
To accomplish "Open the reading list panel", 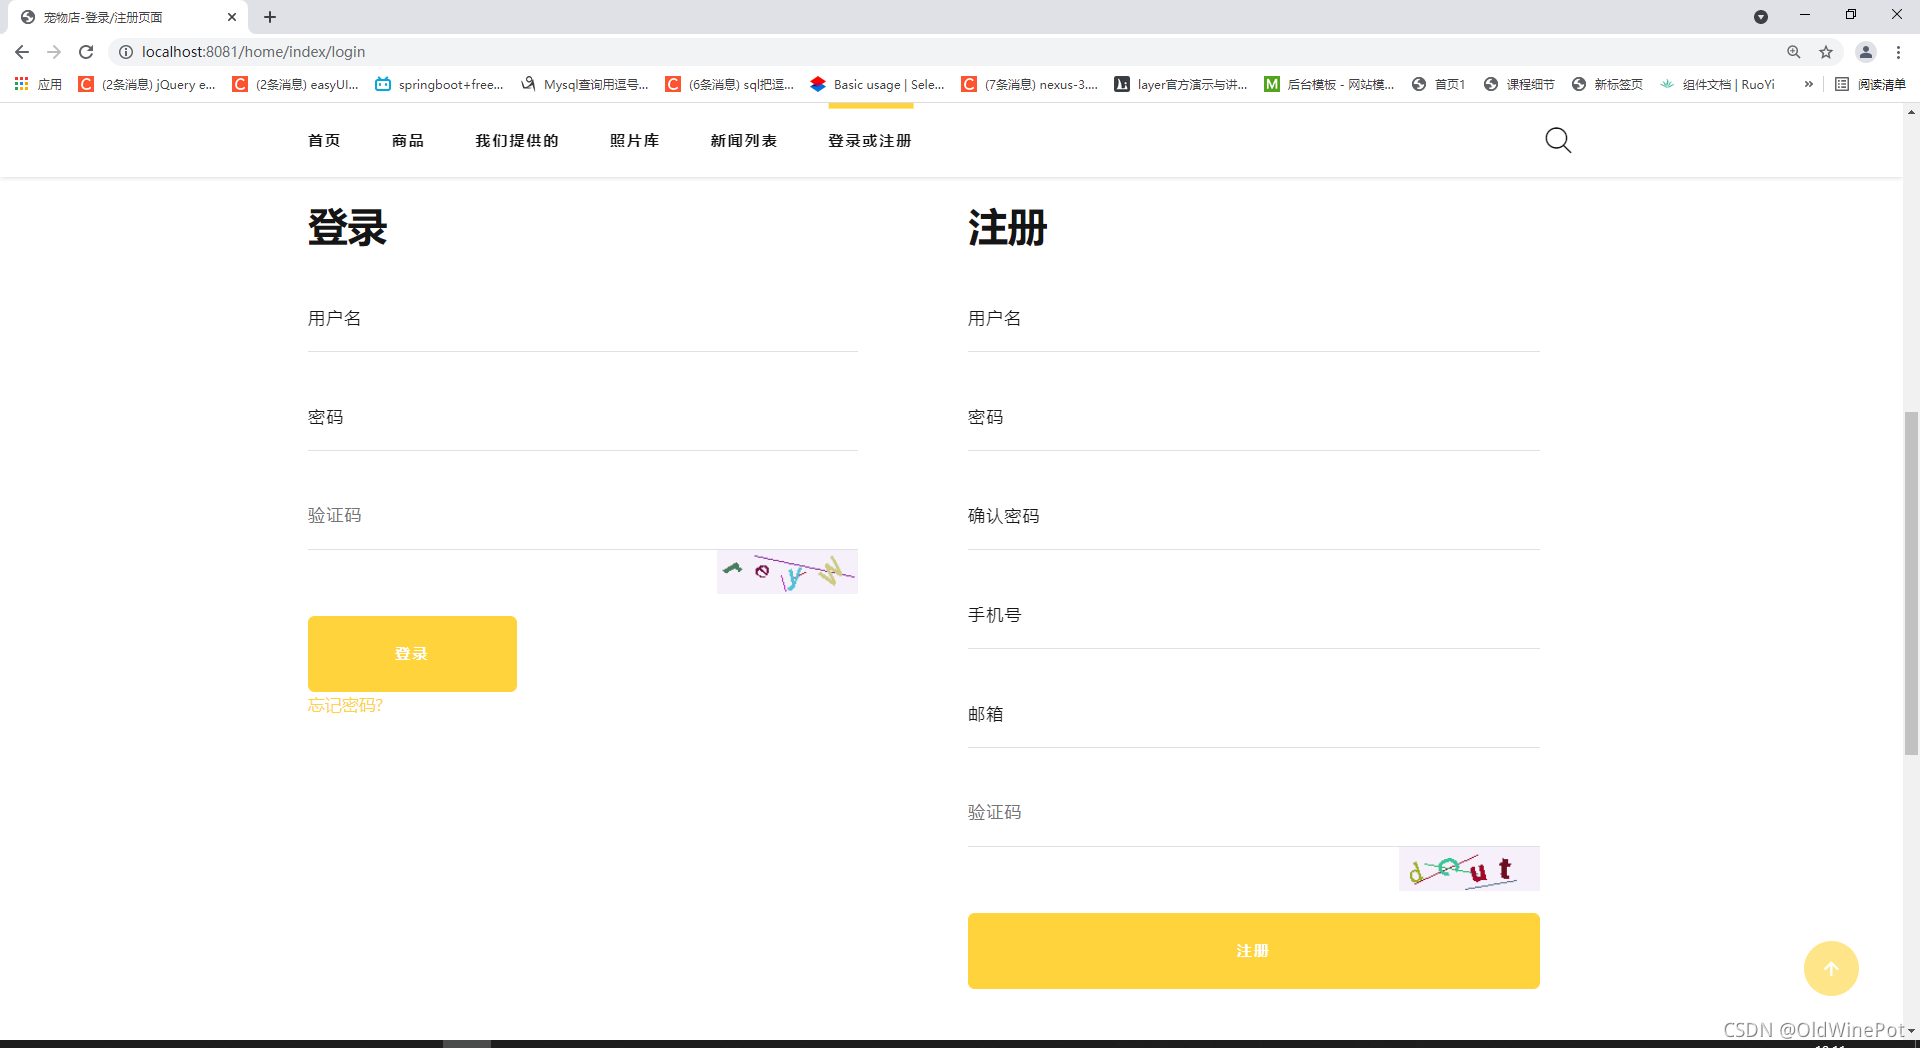I will [1871, 84].
